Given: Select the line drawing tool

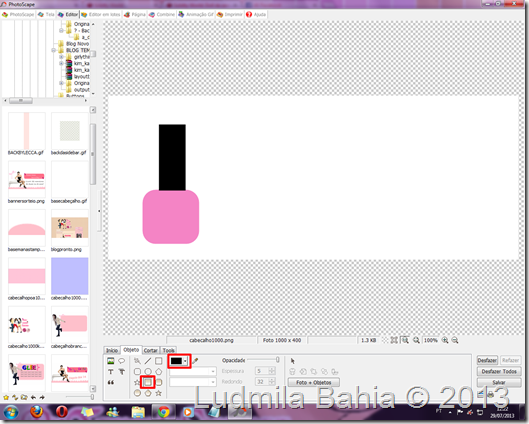Looking at the screenshot, I should (x=148, y=361).
